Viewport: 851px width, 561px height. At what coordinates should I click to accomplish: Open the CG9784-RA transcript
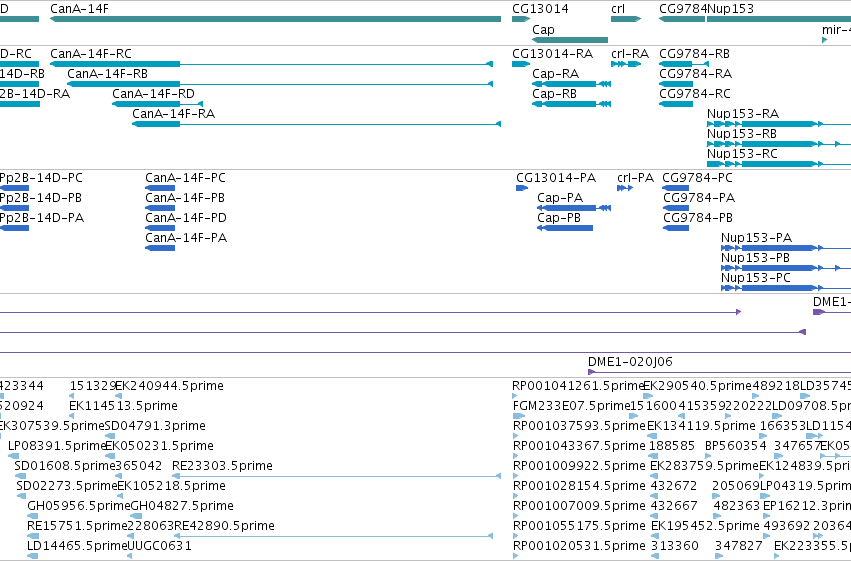coord(695,74)
